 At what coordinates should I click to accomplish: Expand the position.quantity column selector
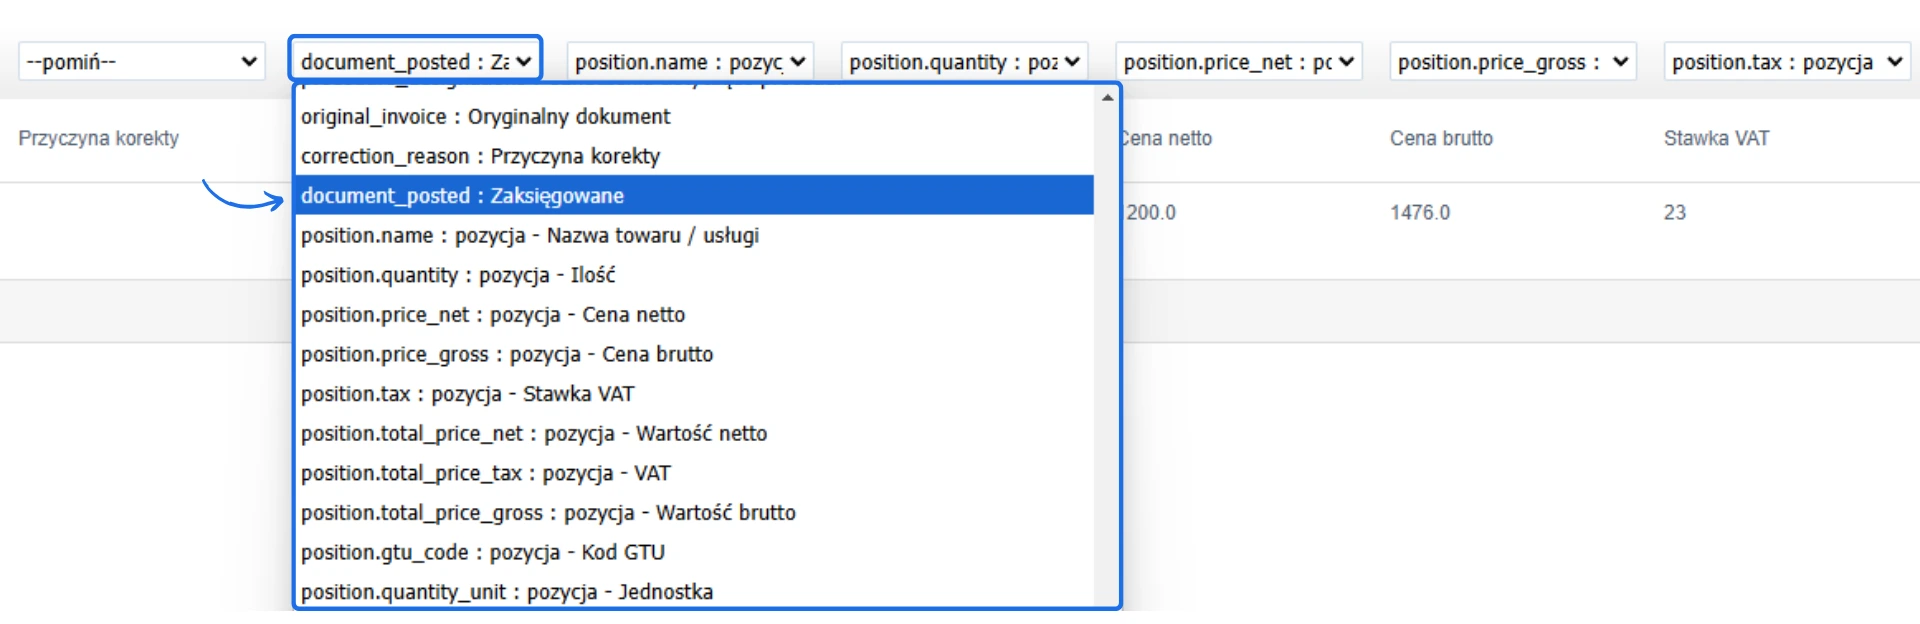[x=964, y=62]
